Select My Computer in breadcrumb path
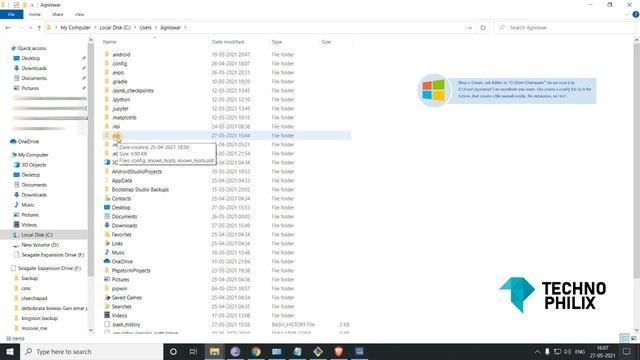This screenshot has height=360, width=640. tap(76, 28)
